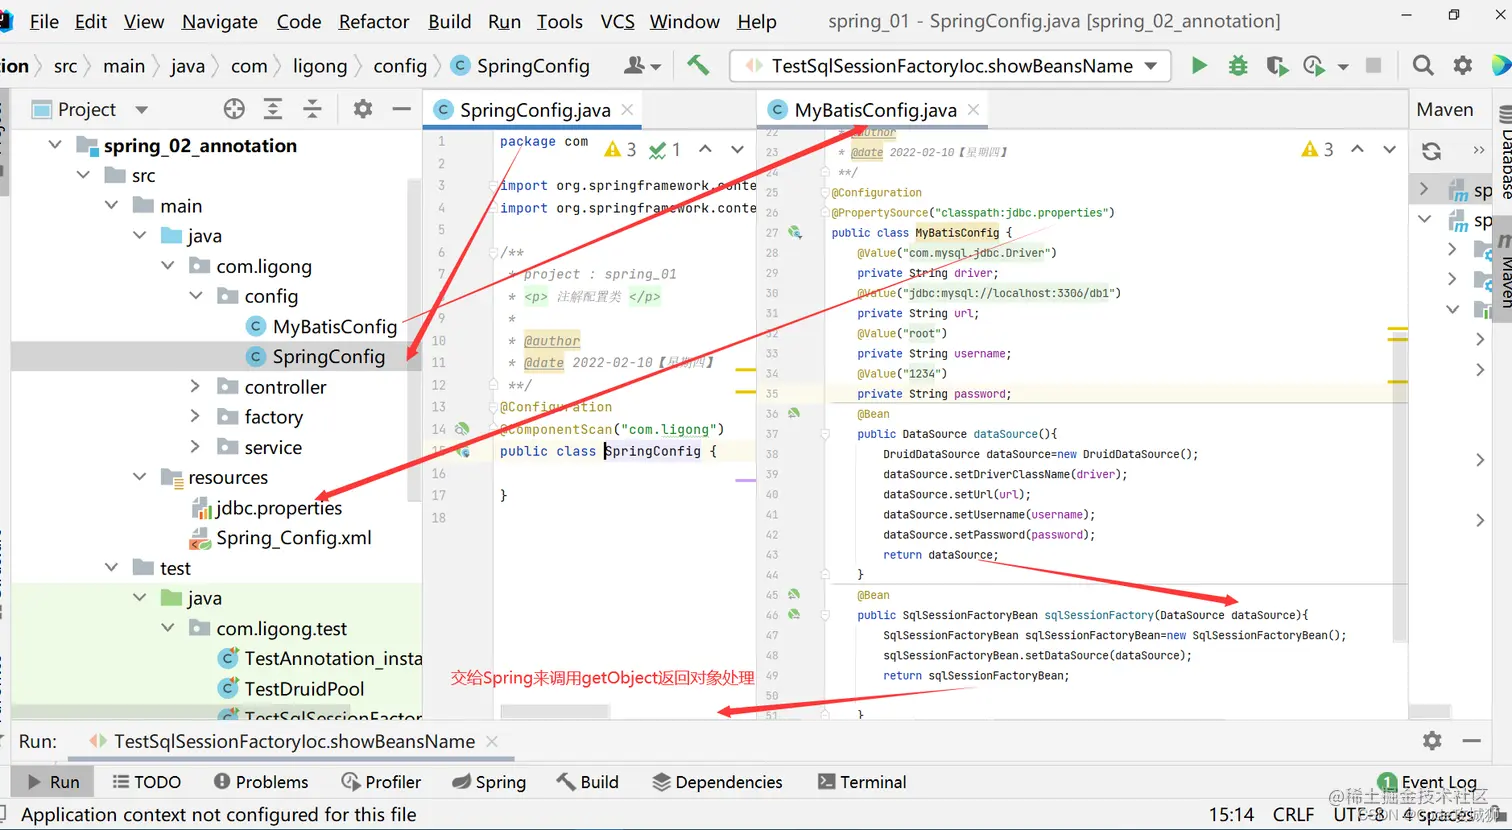Click the 15:14 caret position indicator
The height and width of the screenshot is (830, 1512).
1231,814
